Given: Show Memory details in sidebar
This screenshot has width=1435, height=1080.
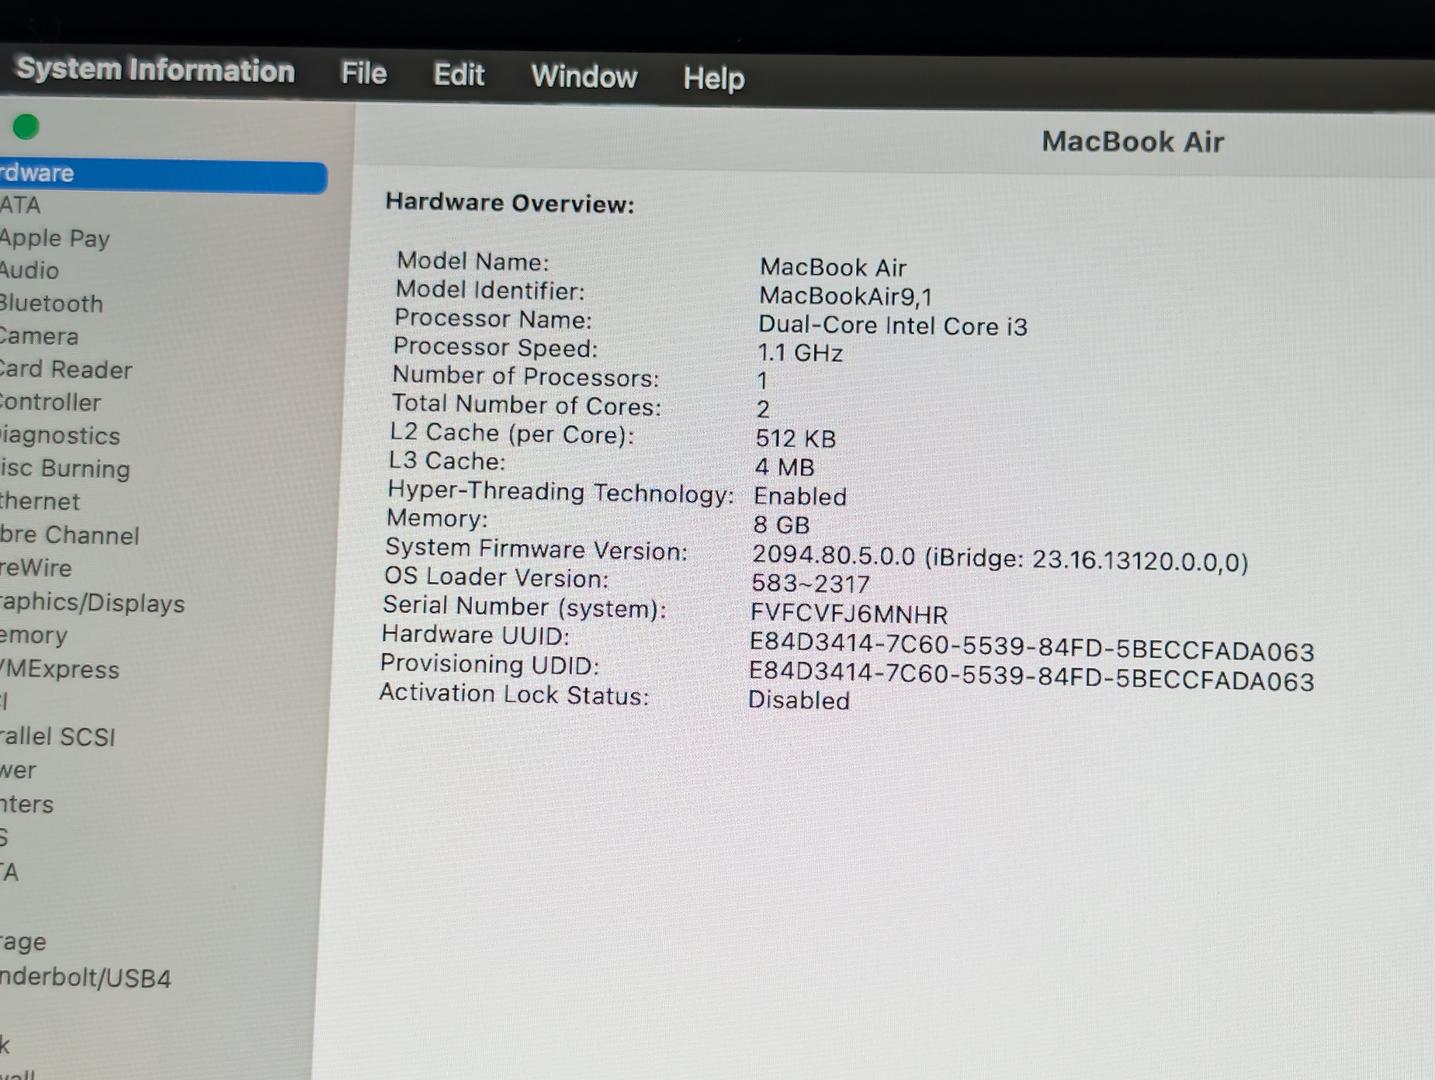Looking at the screenshot, I should coord(34,636).
